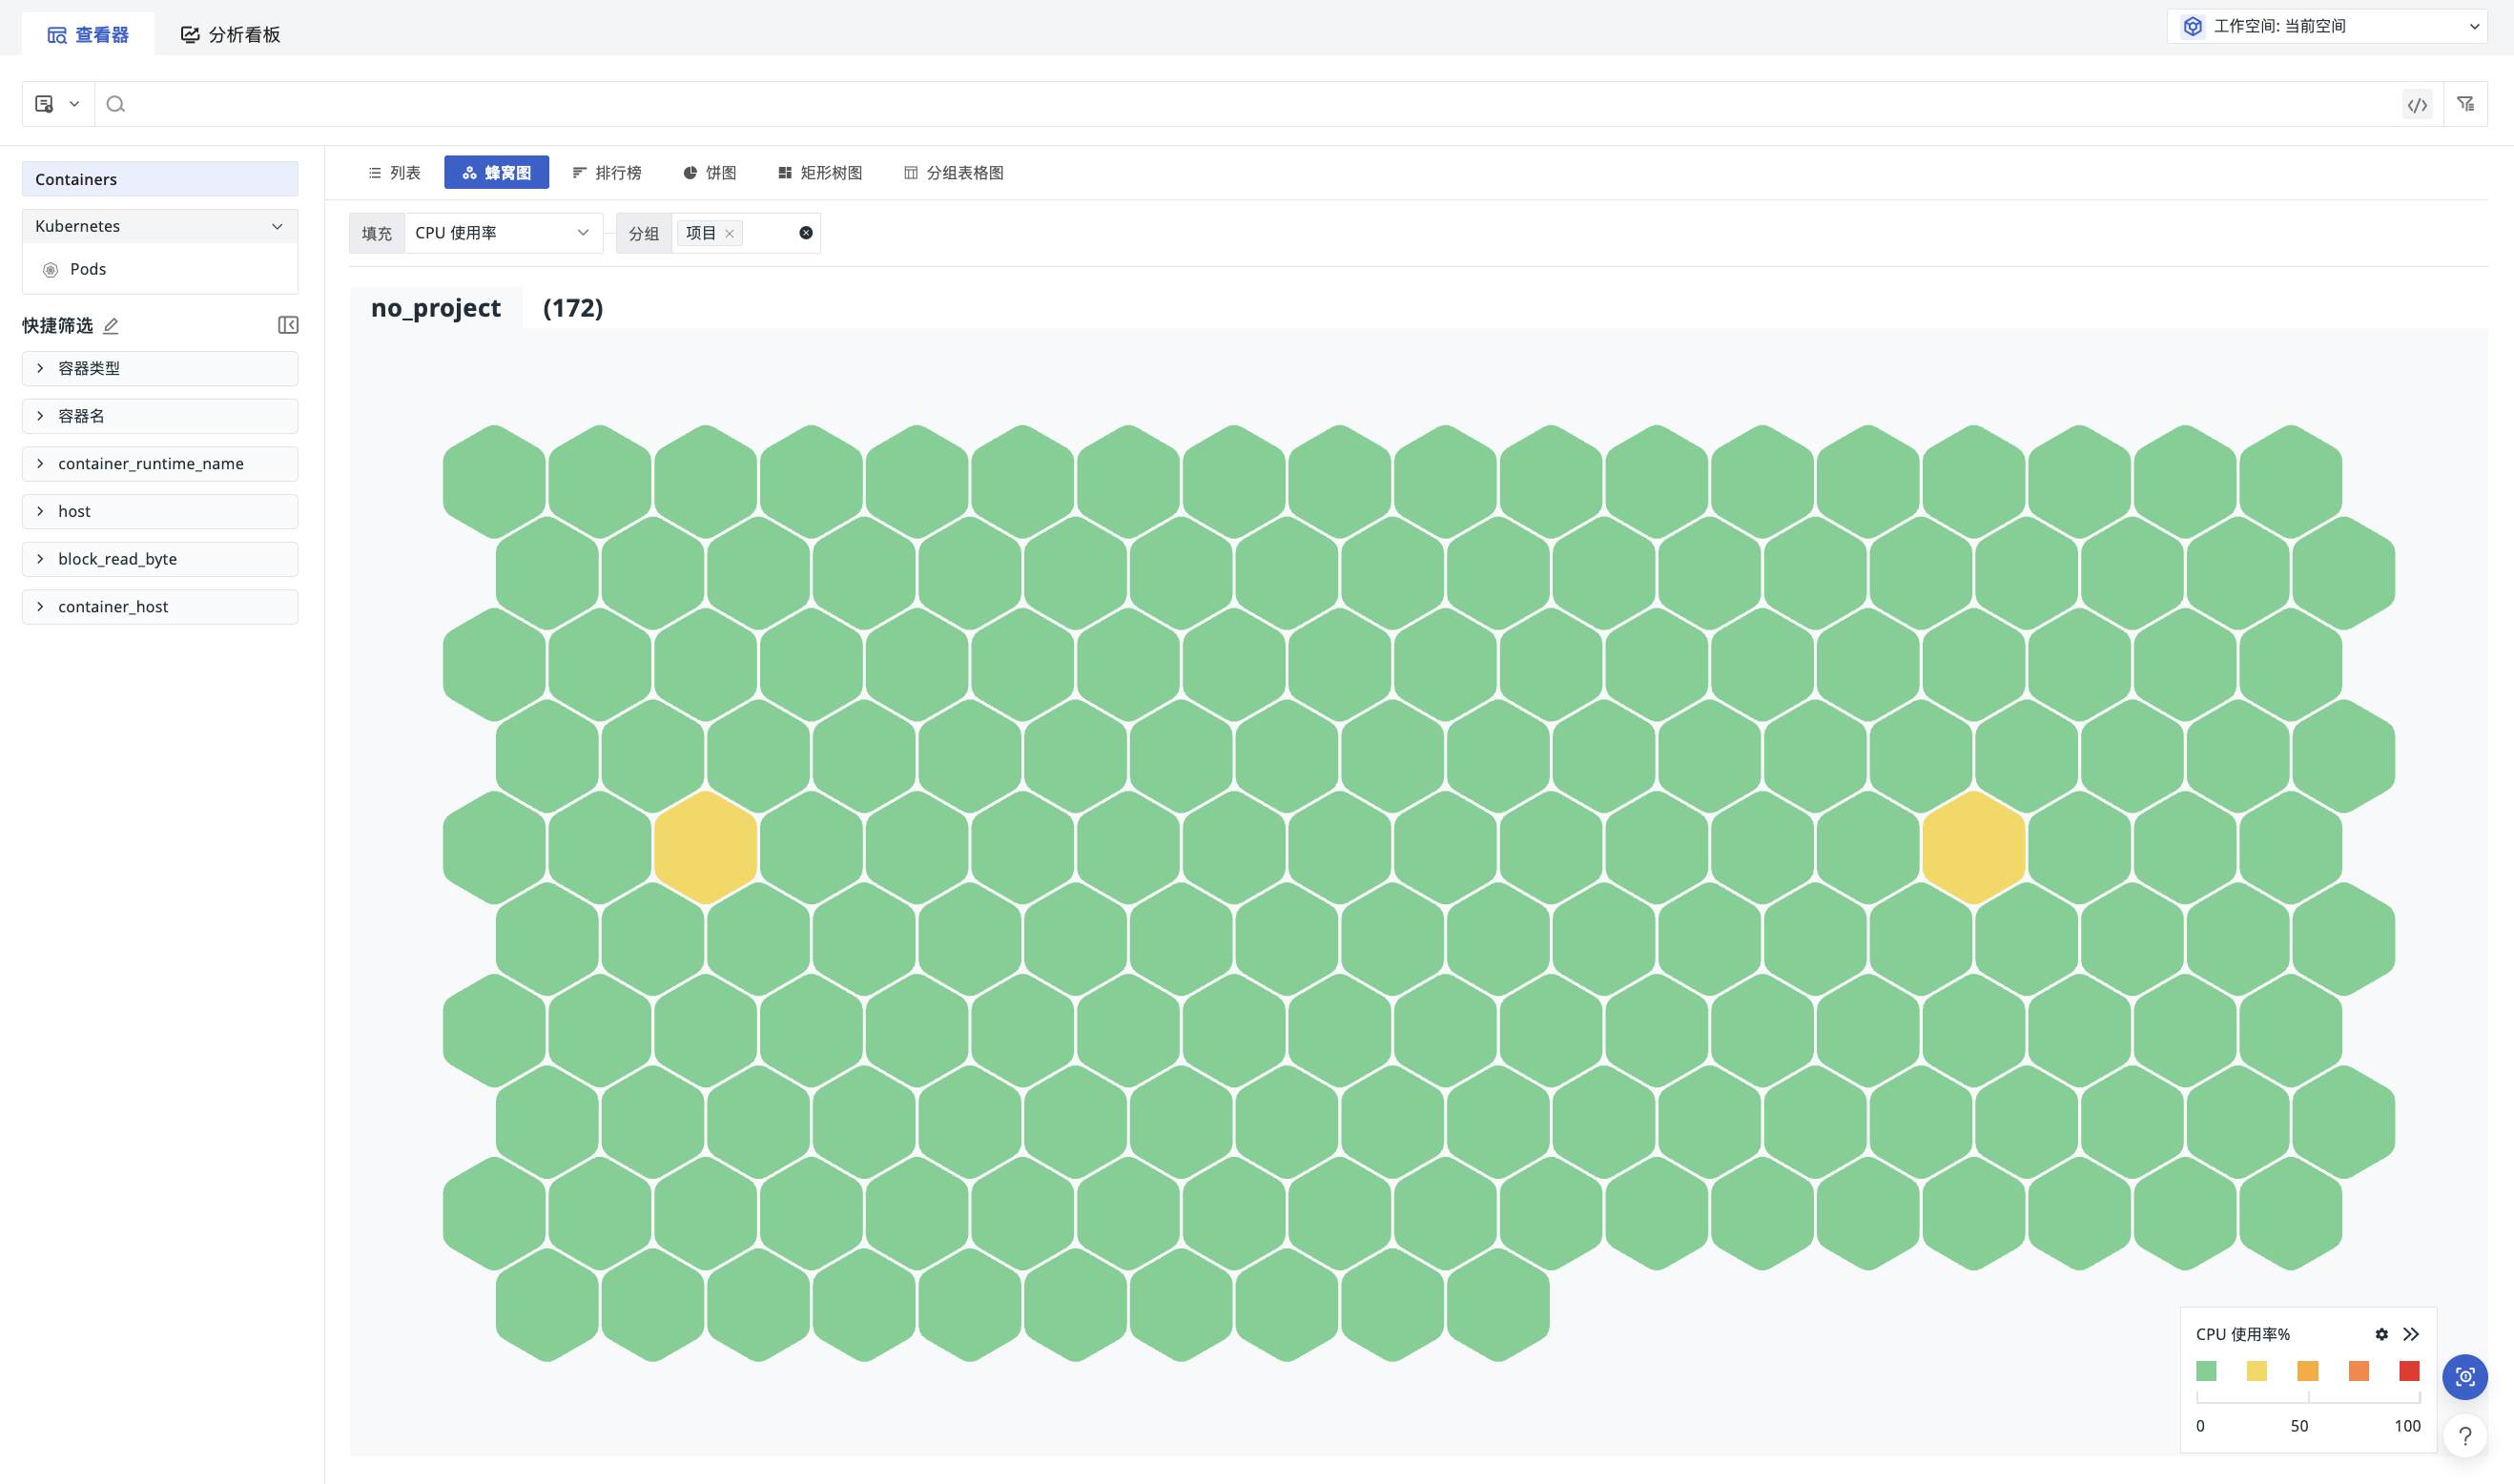Open the CPU 使用率 fill dropdown
This screenshot has height=1484, width=2514.
coord(503,233)
